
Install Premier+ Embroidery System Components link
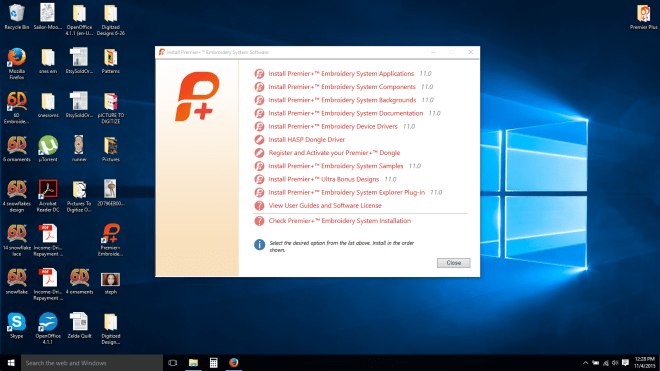tap(342, 87)
